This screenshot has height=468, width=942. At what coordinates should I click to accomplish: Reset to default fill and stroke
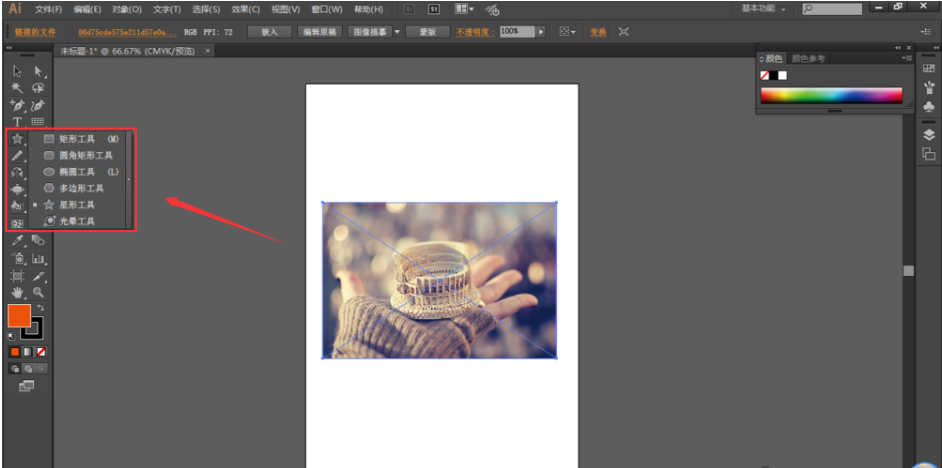point(11,336)
